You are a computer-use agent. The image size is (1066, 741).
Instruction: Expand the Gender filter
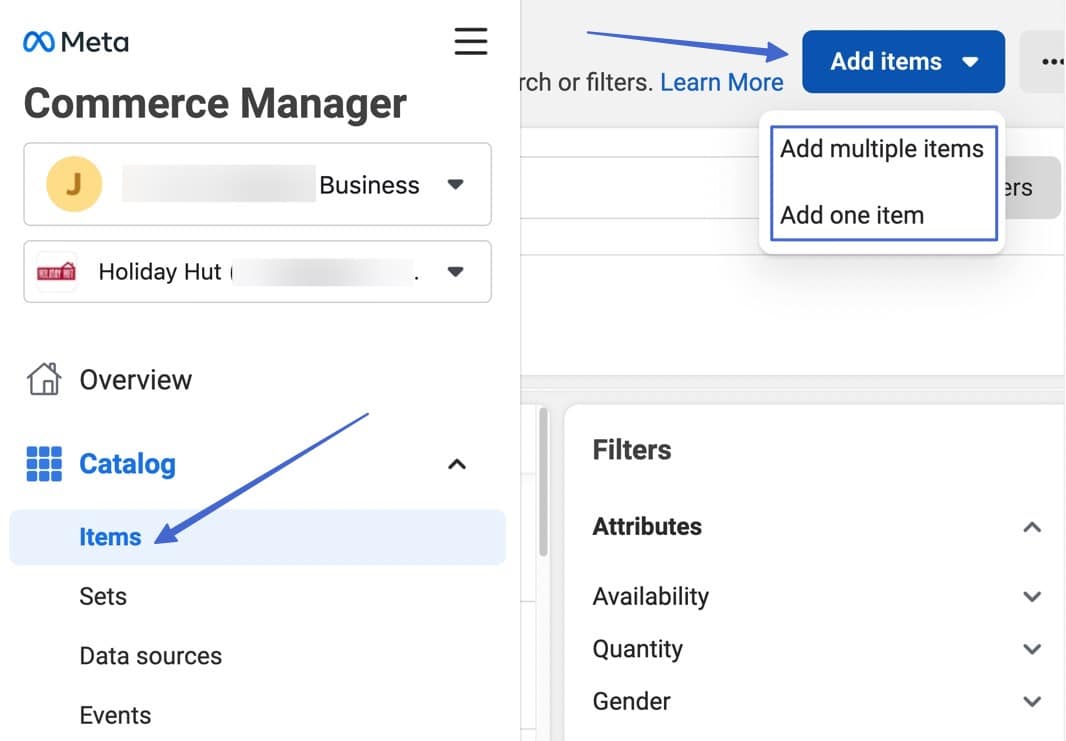[1032, 701]
